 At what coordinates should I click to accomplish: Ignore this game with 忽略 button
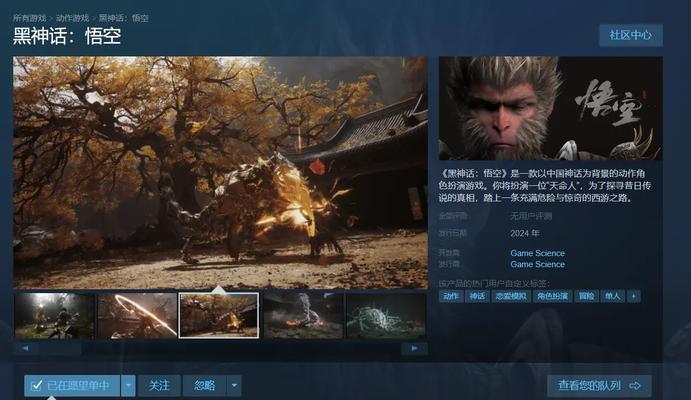coord(205,385)
